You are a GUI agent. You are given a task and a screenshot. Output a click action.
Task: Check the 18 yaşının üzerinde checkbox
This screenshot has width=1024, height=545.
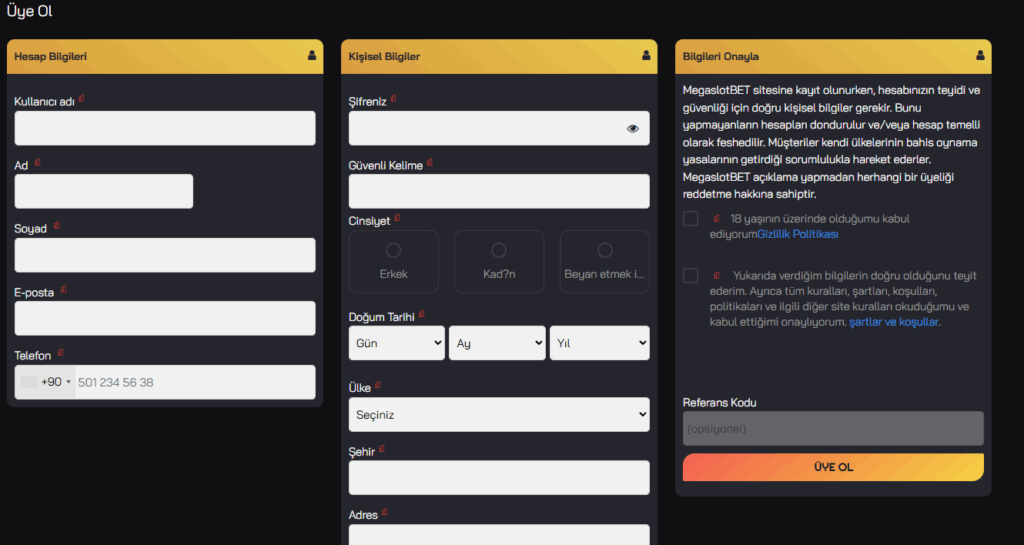690,219
